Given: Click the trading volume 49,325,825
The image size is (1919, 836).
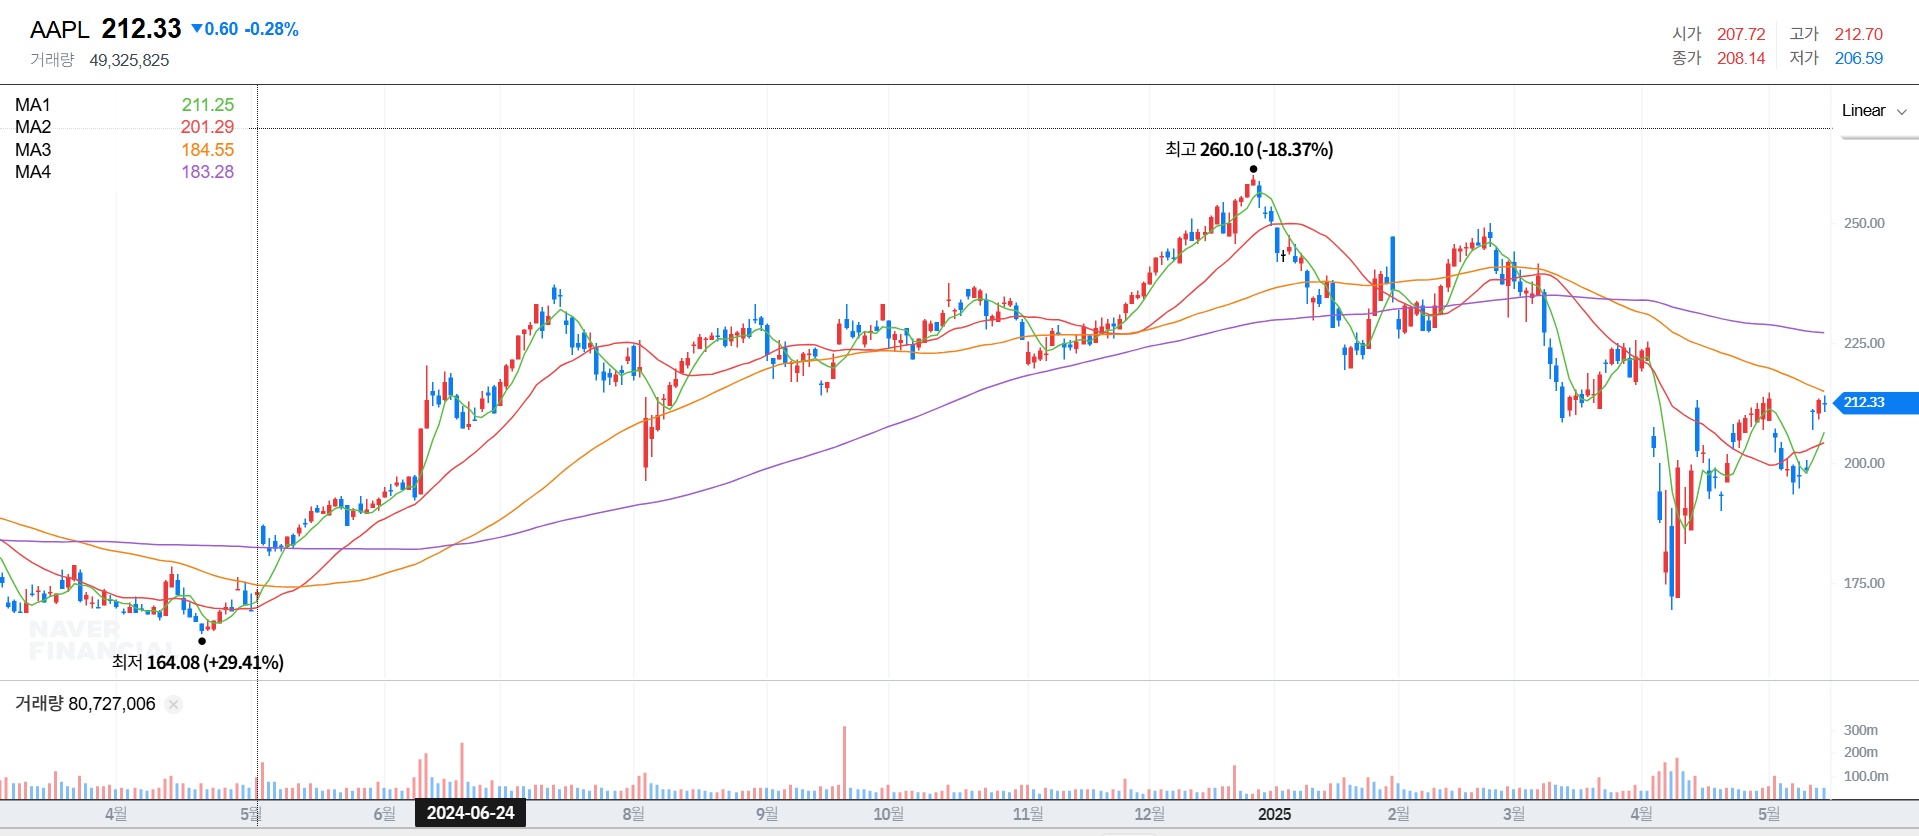Looking at the screenshot, I should (129, 60).
